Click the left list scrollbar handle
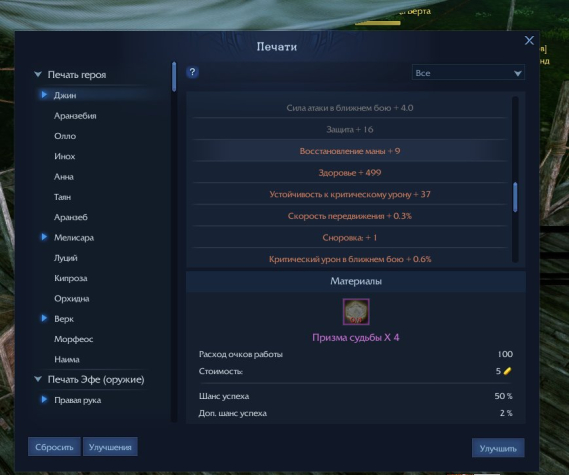The image size is (569, 475). pyautogui.click(x=174, y=77)
